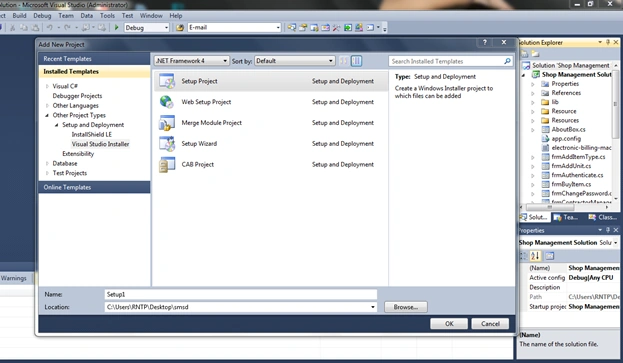Open the Toolbox wrench icon in main toolbar
Viewport: 623px width, 363px height.
[337, 27]
